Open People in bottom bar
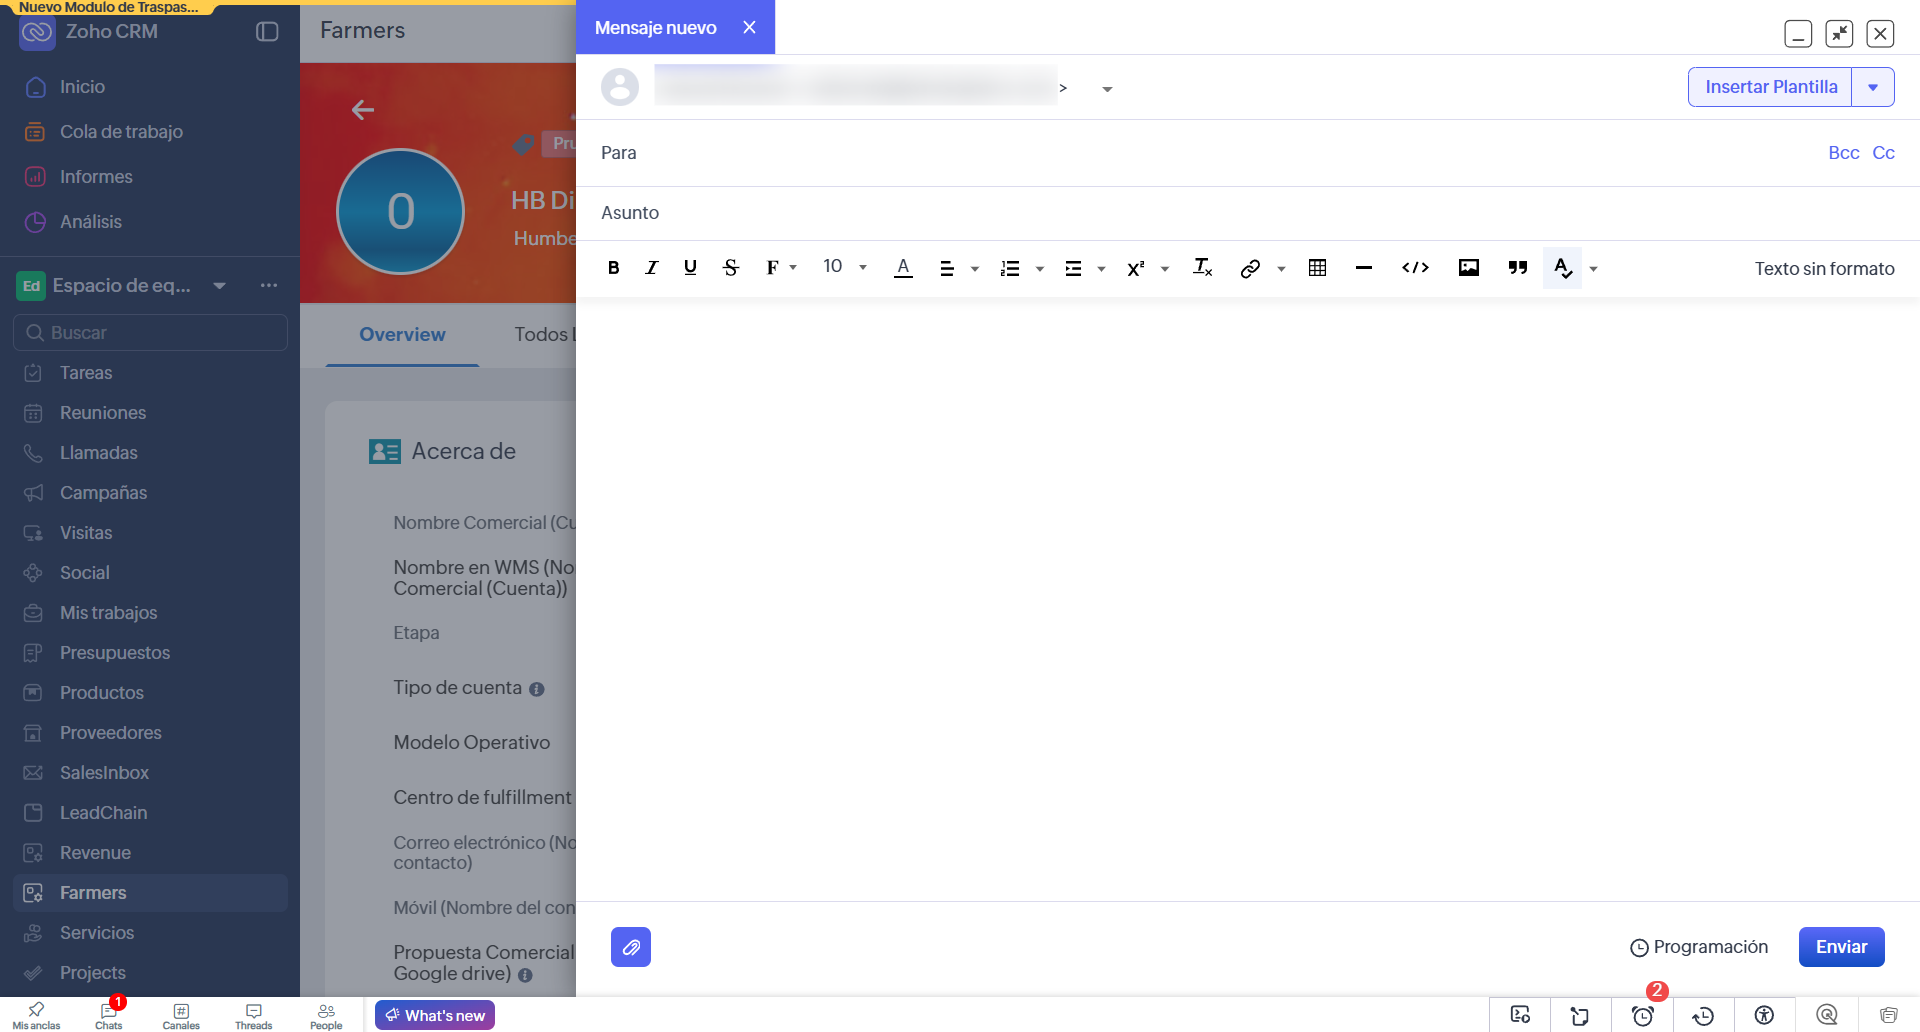 point(326,1016)
